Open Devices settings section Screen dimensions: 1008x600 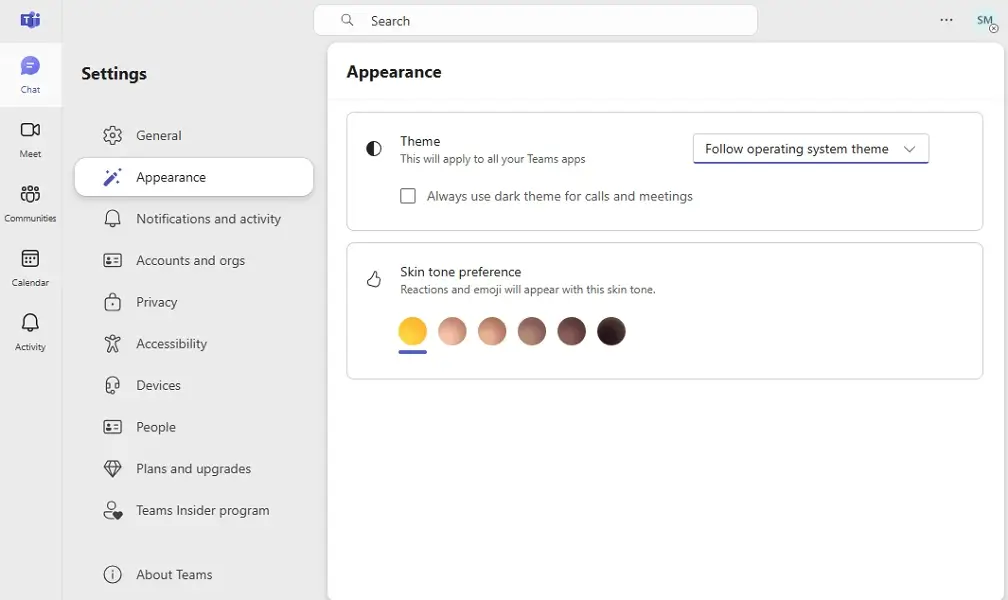[x=194, y=385]
